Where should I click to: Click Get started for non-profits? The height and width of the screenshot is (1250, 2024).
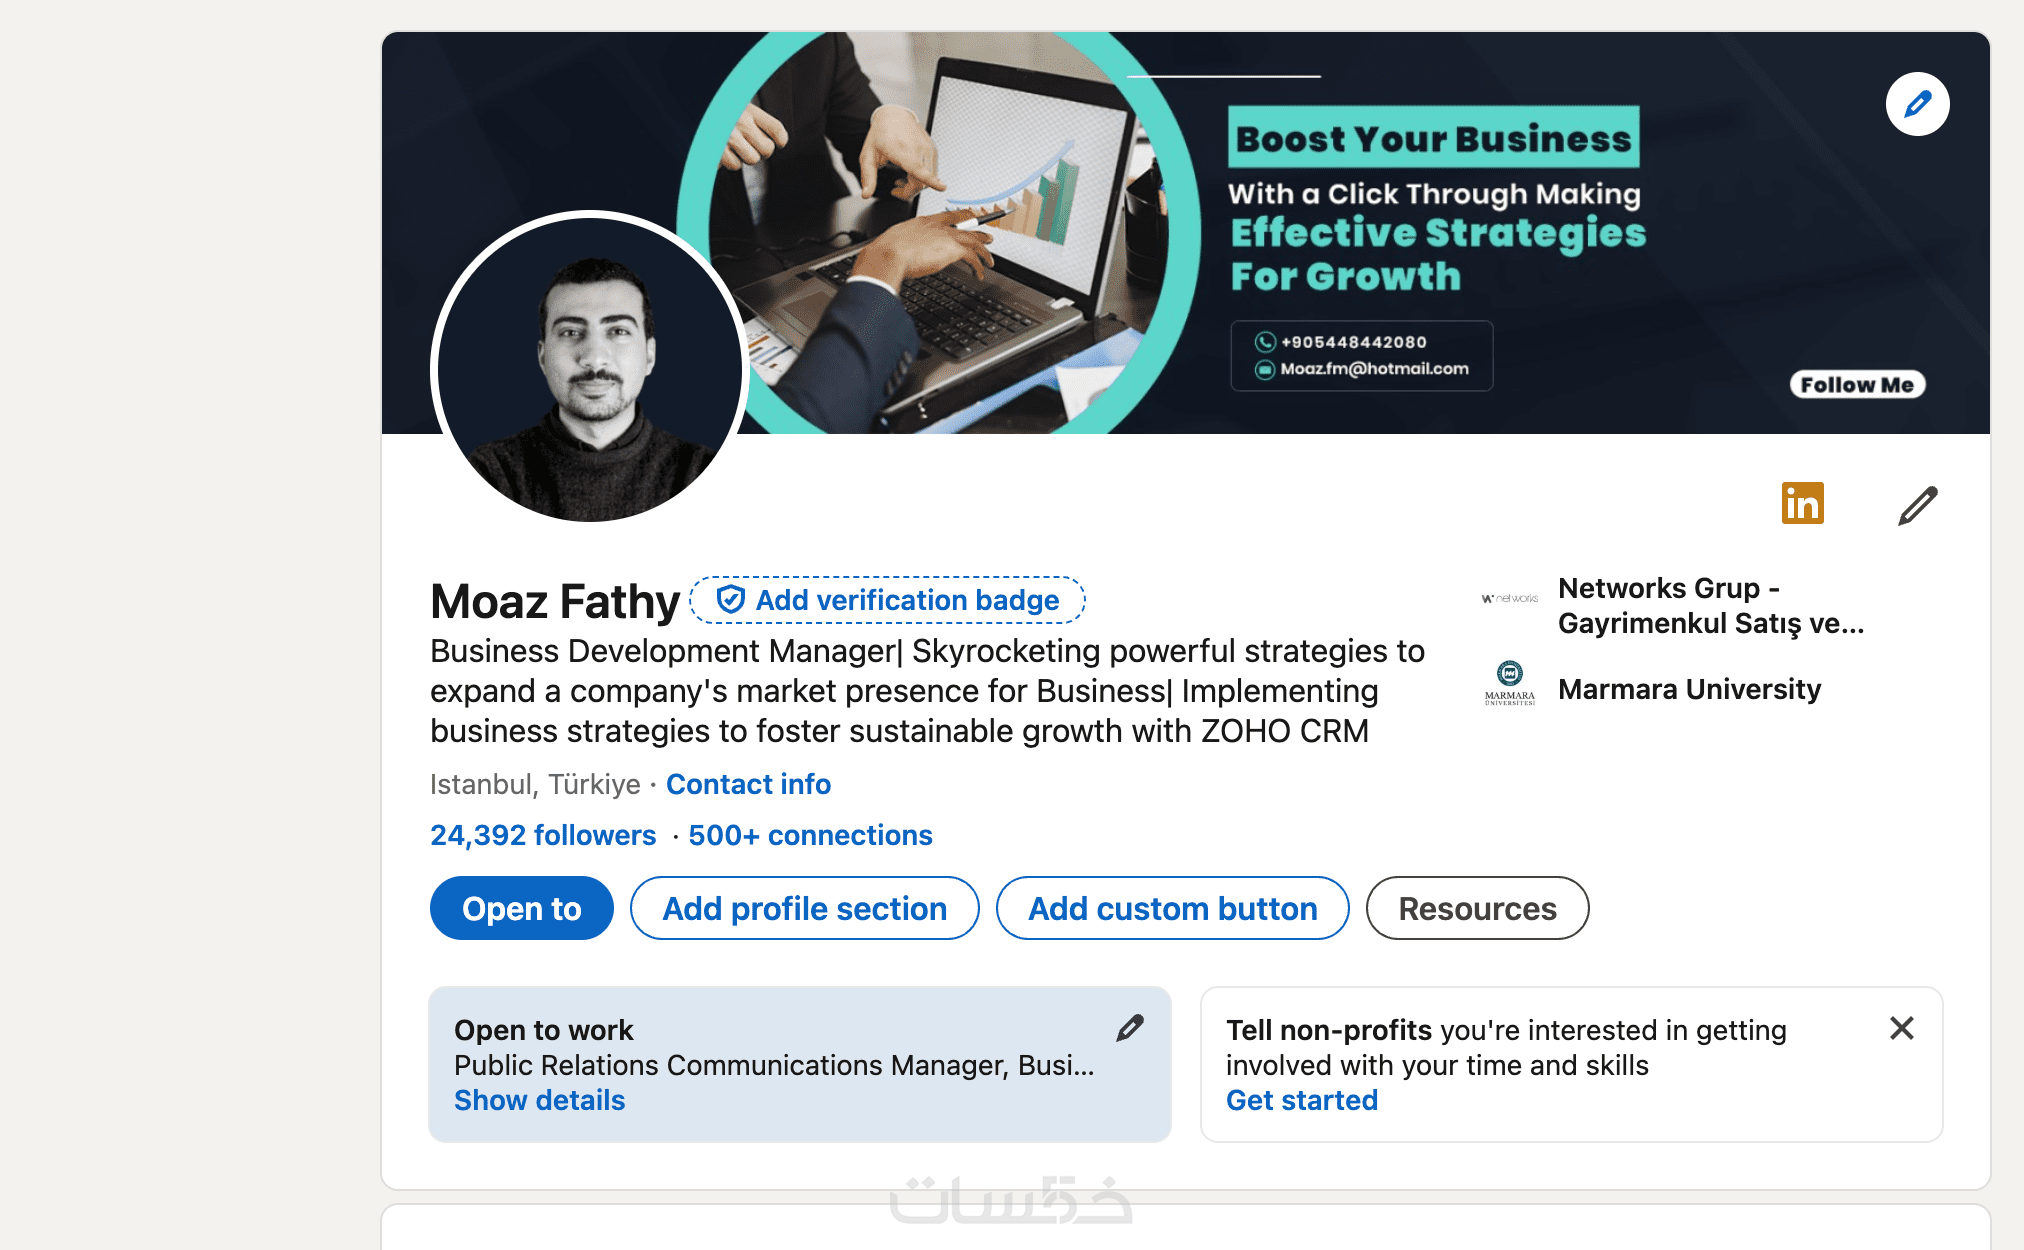pyautogui.click(x=1301, y=1100)
